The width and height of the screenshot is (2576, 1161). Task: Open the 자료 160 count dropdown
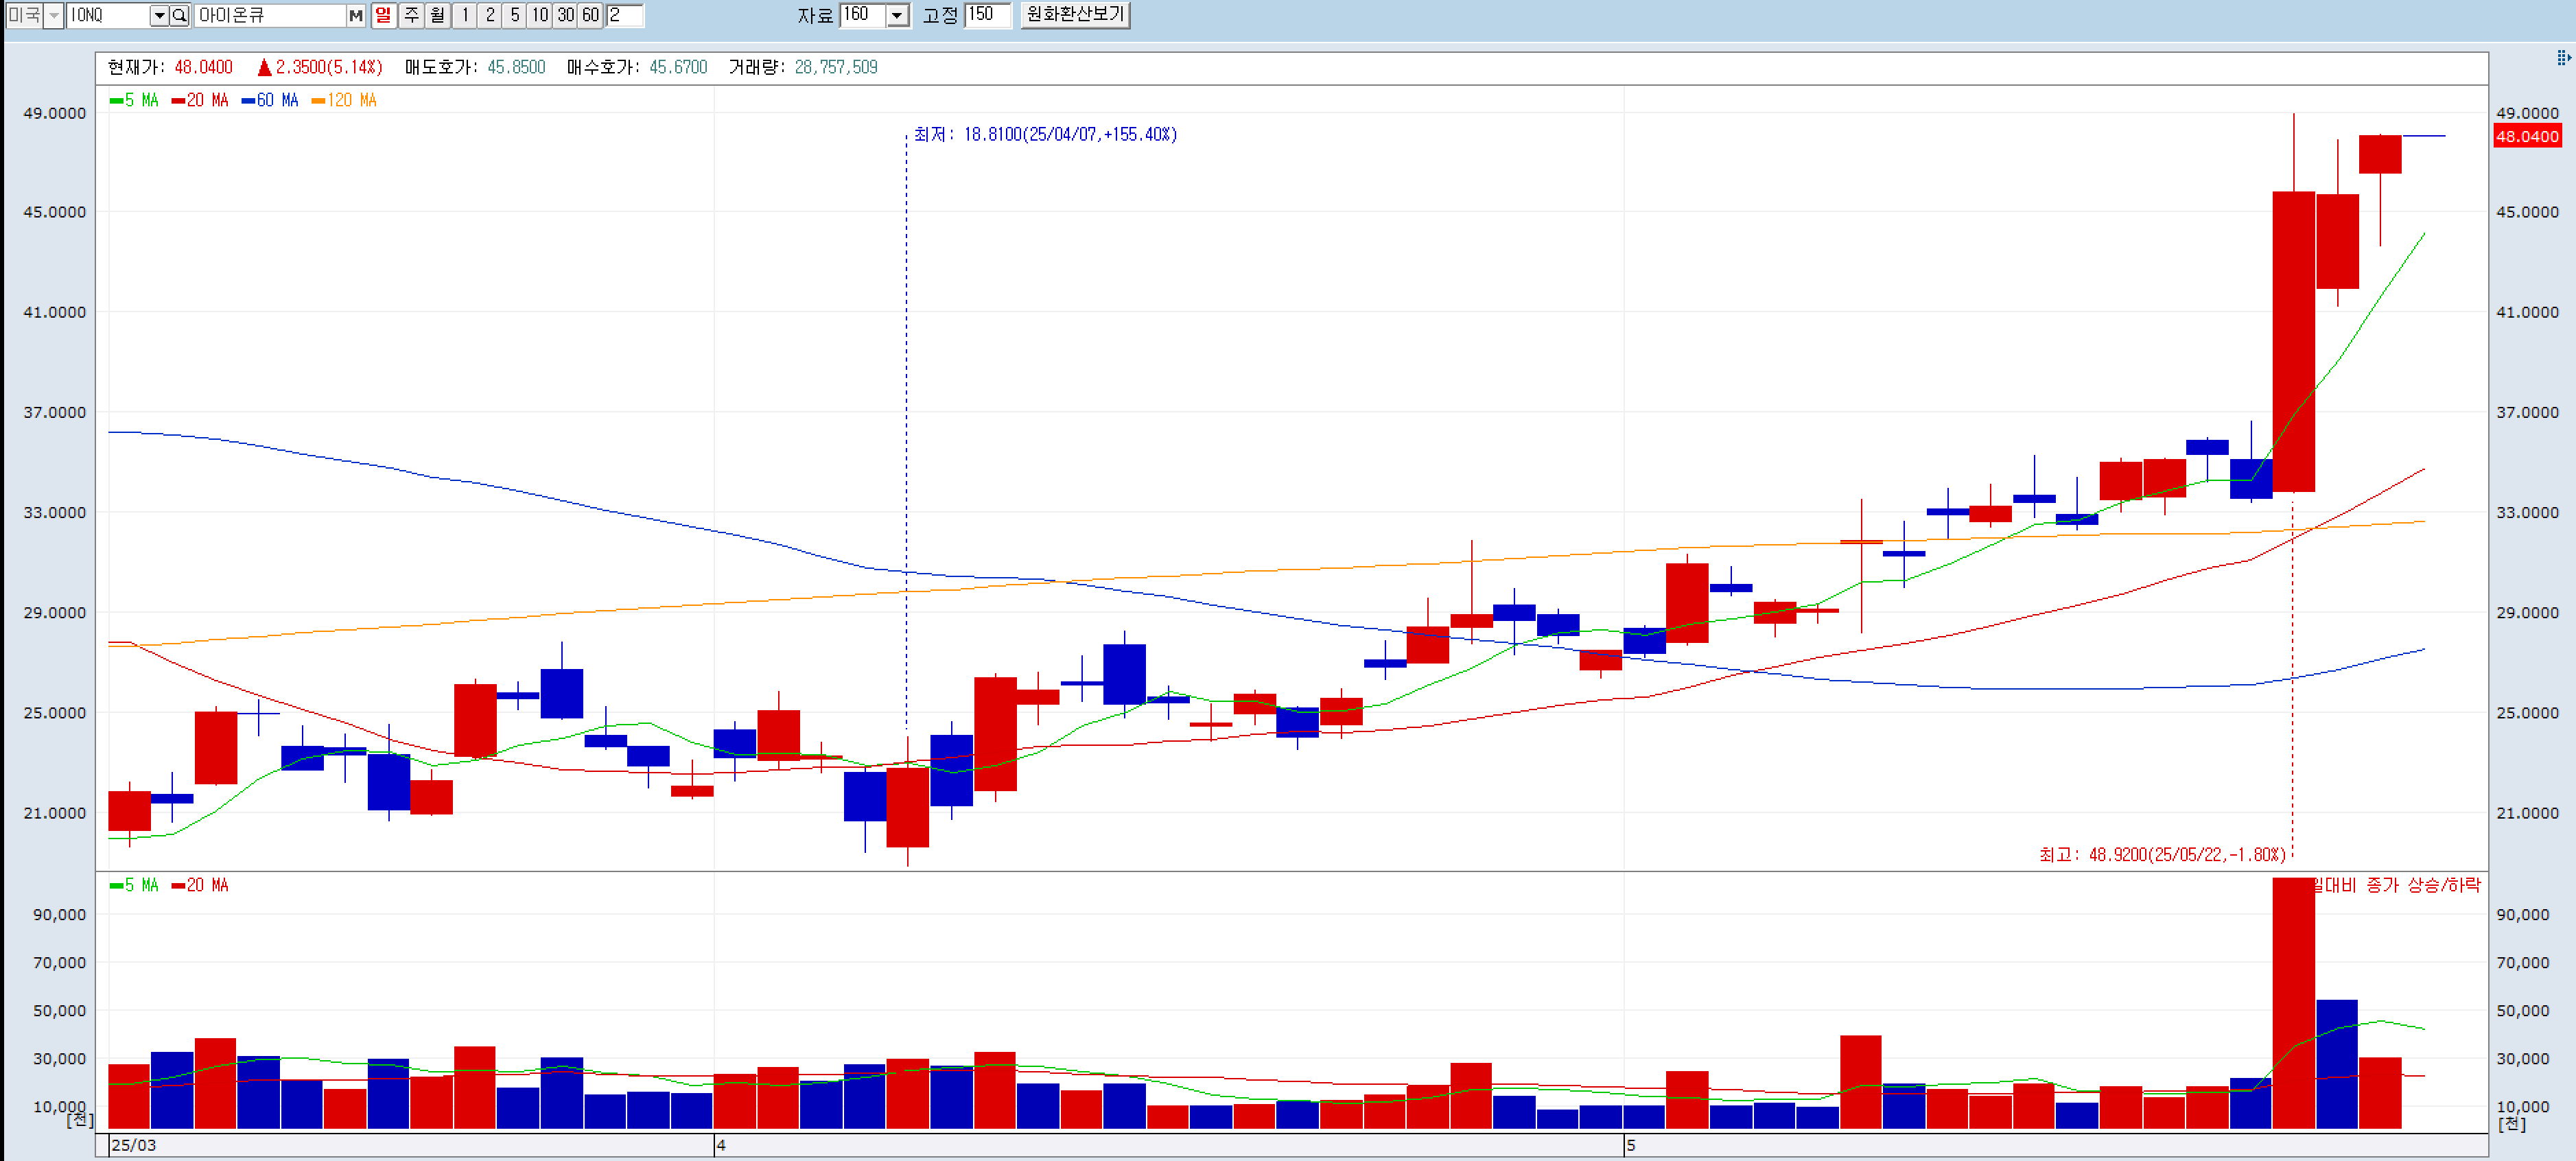[x=897, y=15]
